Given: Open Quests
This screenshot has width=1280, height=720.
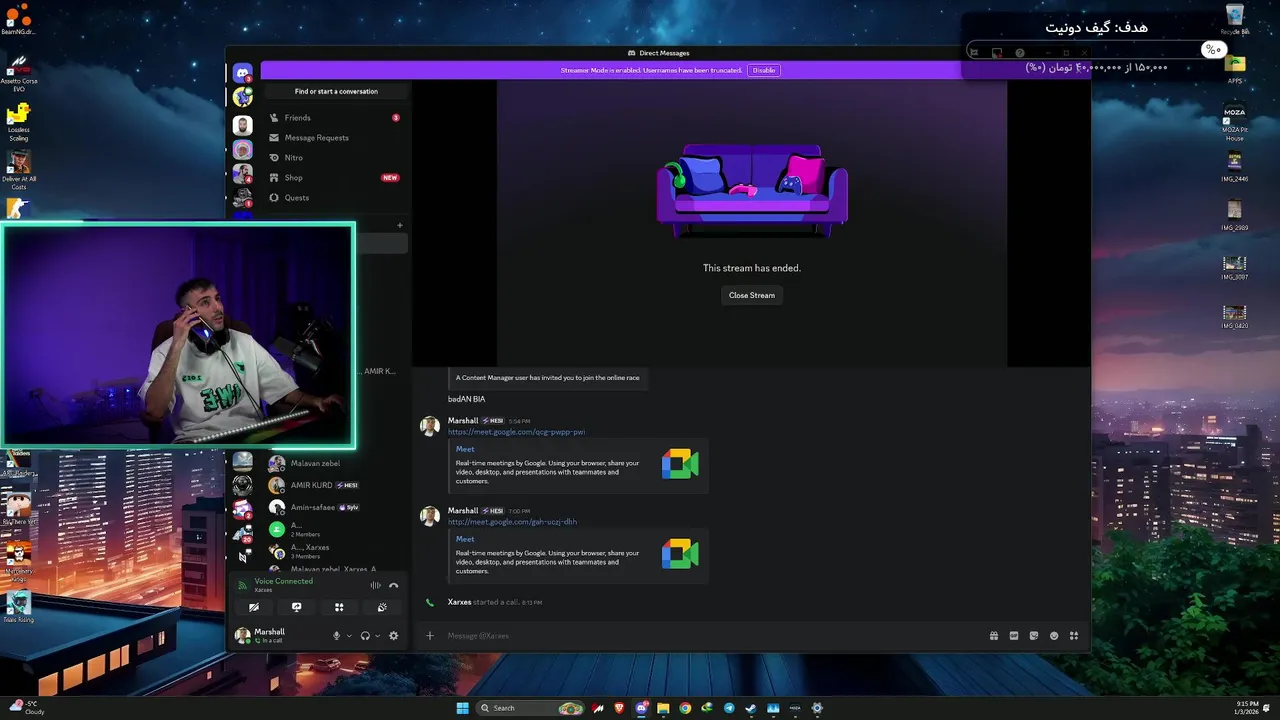Looking at the screenshot, I should point(336,198).
